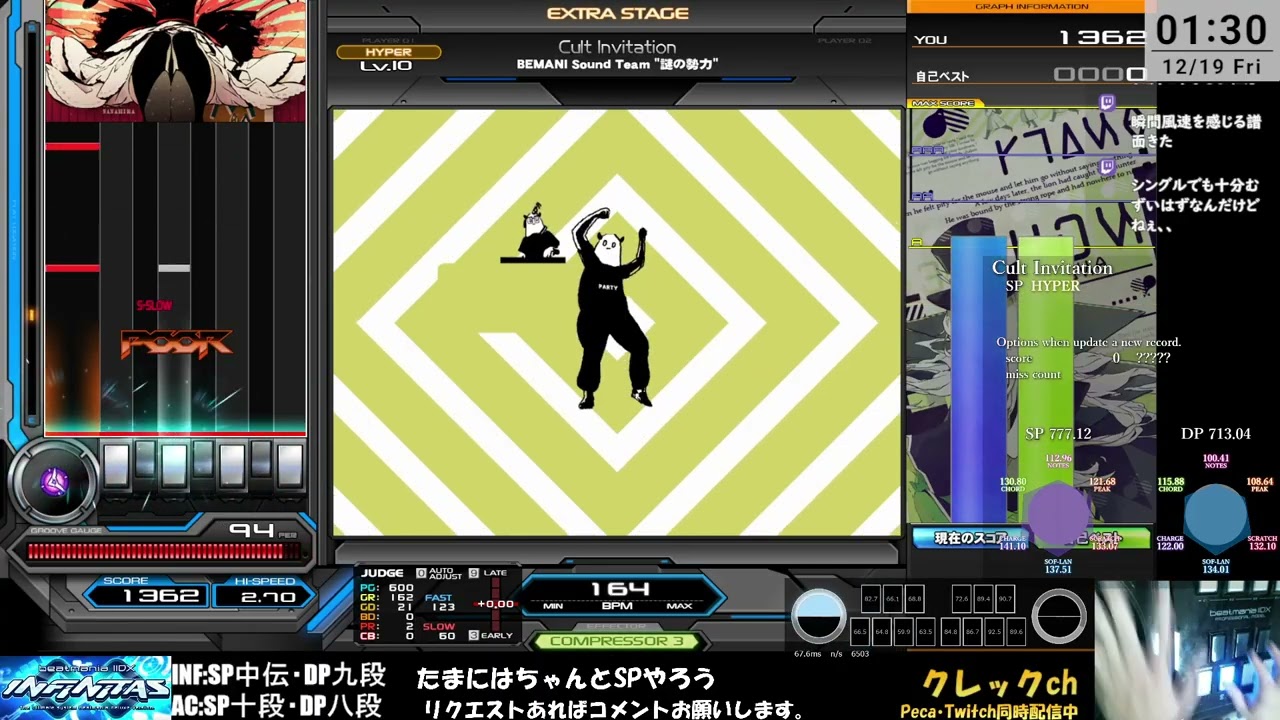Click the blue current score graph bar
1280x720 pixels.
point(979,380)
